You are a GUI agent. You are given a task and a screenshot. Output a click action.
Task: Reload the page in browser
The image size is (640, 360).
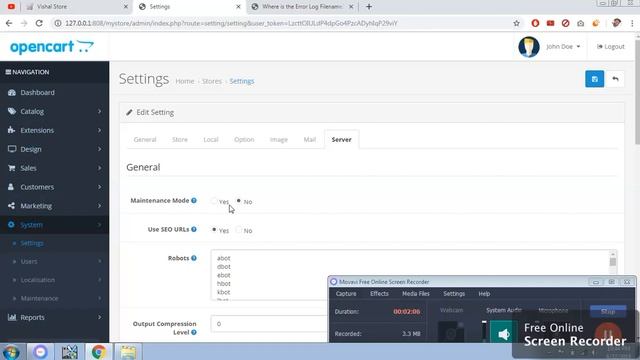coord(39,23)
